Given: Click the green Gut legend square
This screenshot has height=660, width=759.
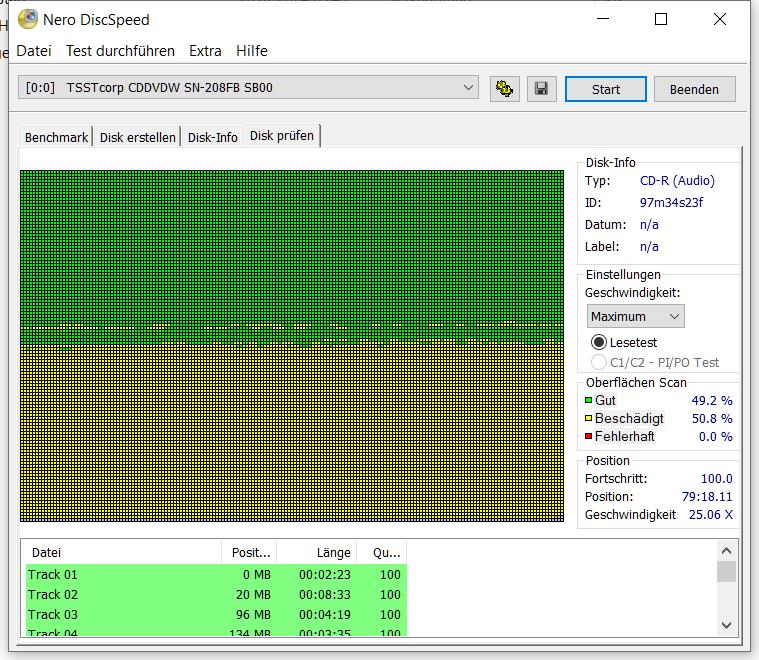Looking at the screenshot, I should pyautogui.click(x=589, y=400).
